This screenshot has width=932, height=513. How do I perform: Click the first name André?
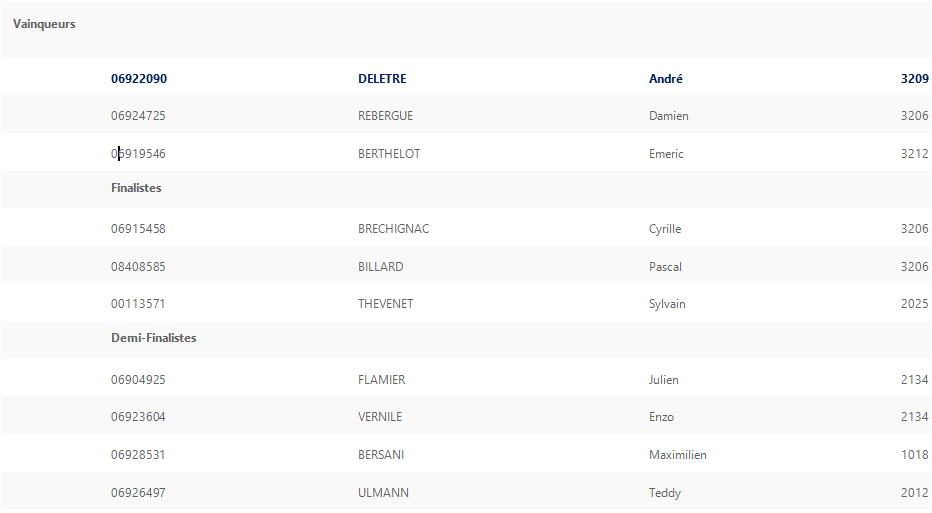pos(666,79)
